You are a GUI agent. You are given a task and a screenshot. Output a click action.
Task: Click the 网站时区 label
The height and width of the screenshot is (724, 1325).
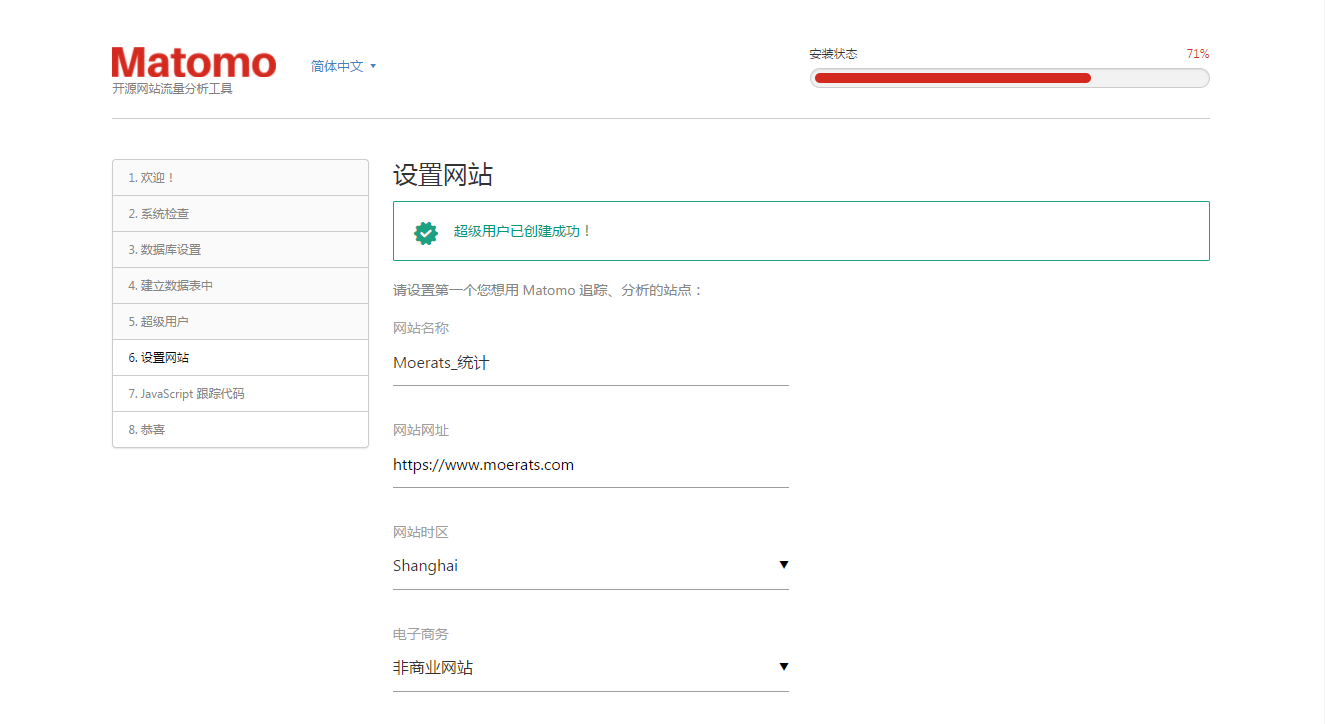(x=421, y=532)
